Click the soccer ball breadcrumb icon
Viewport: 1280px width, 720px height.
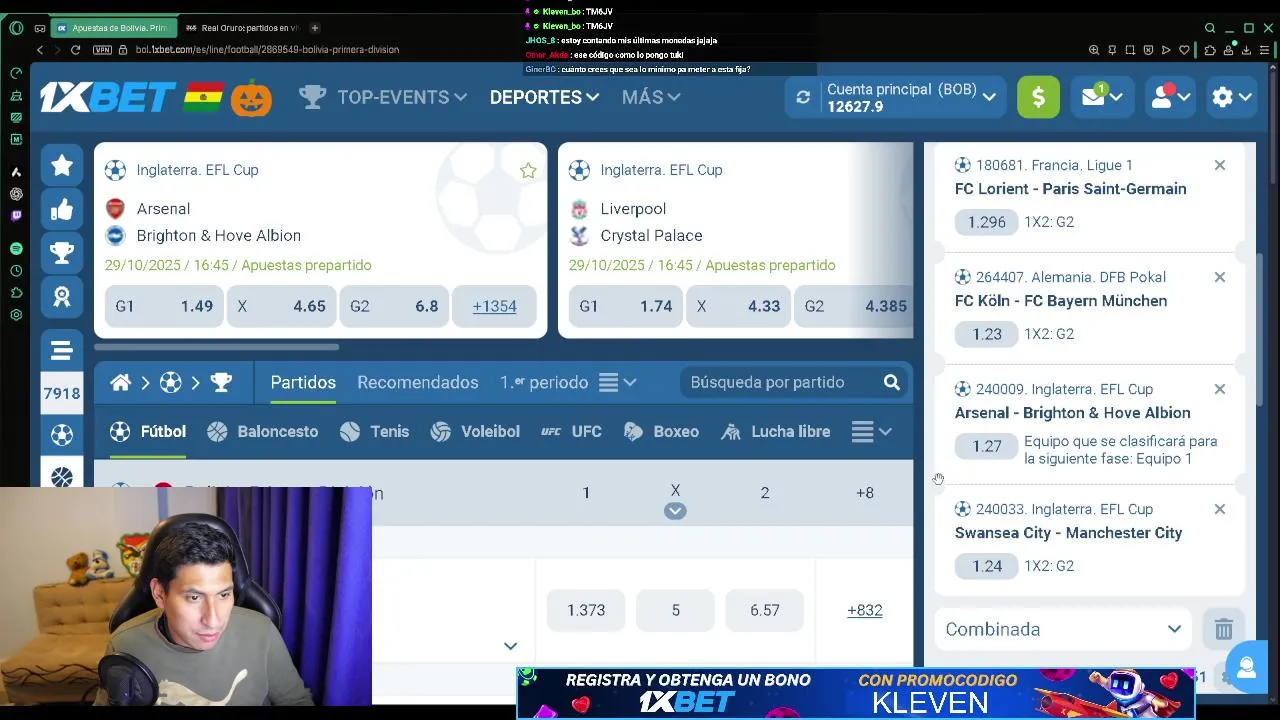171,382
